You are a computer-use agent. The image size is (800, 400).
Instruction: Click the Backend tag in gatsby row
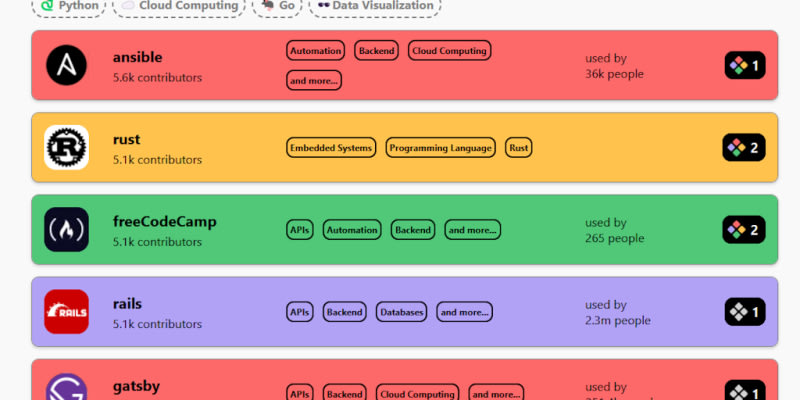[344, 393]
